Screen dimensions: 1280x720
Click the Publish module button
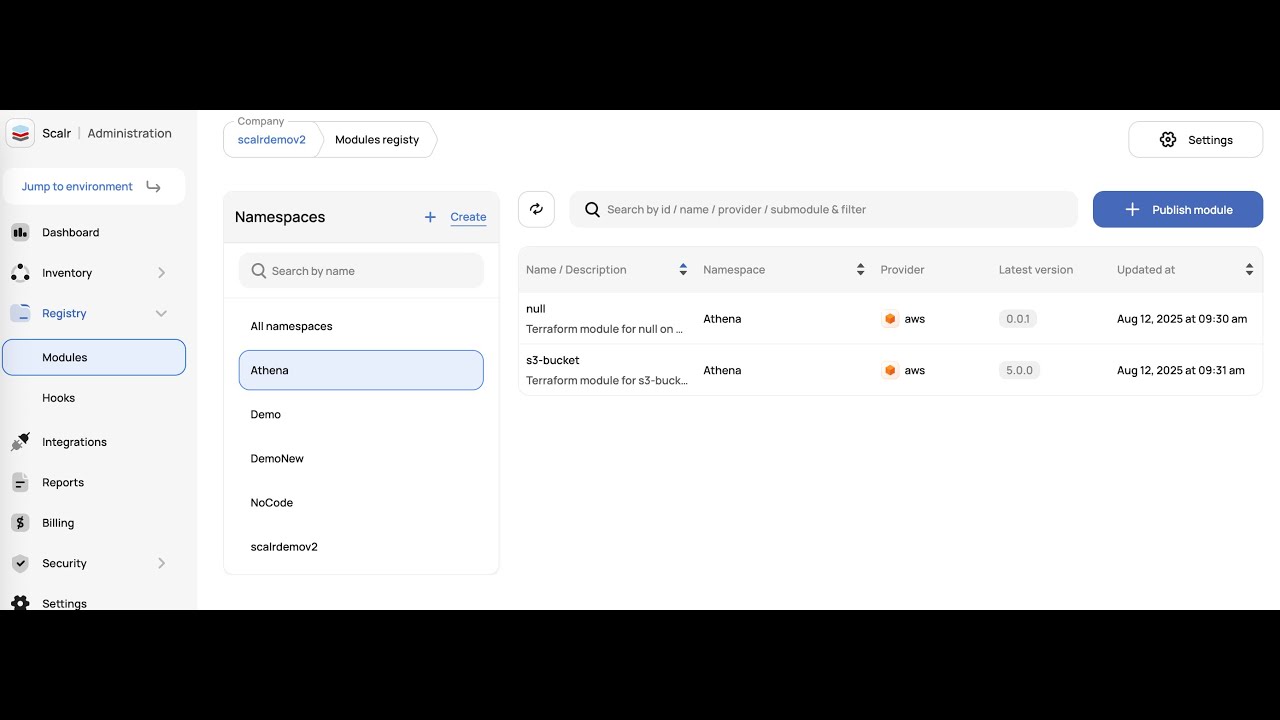pos(1177,210)
